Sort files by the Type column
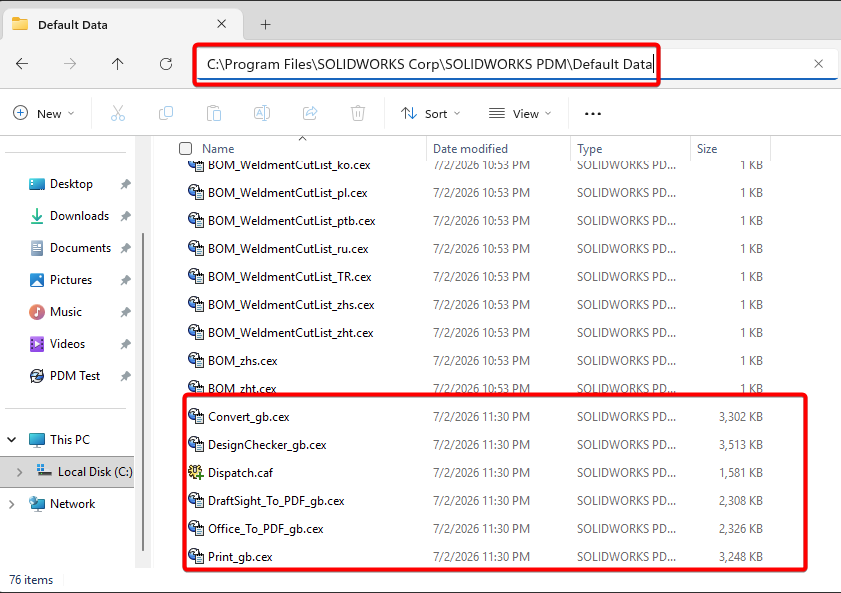Viewport: 841px width, 593px height. pos(589,149)
